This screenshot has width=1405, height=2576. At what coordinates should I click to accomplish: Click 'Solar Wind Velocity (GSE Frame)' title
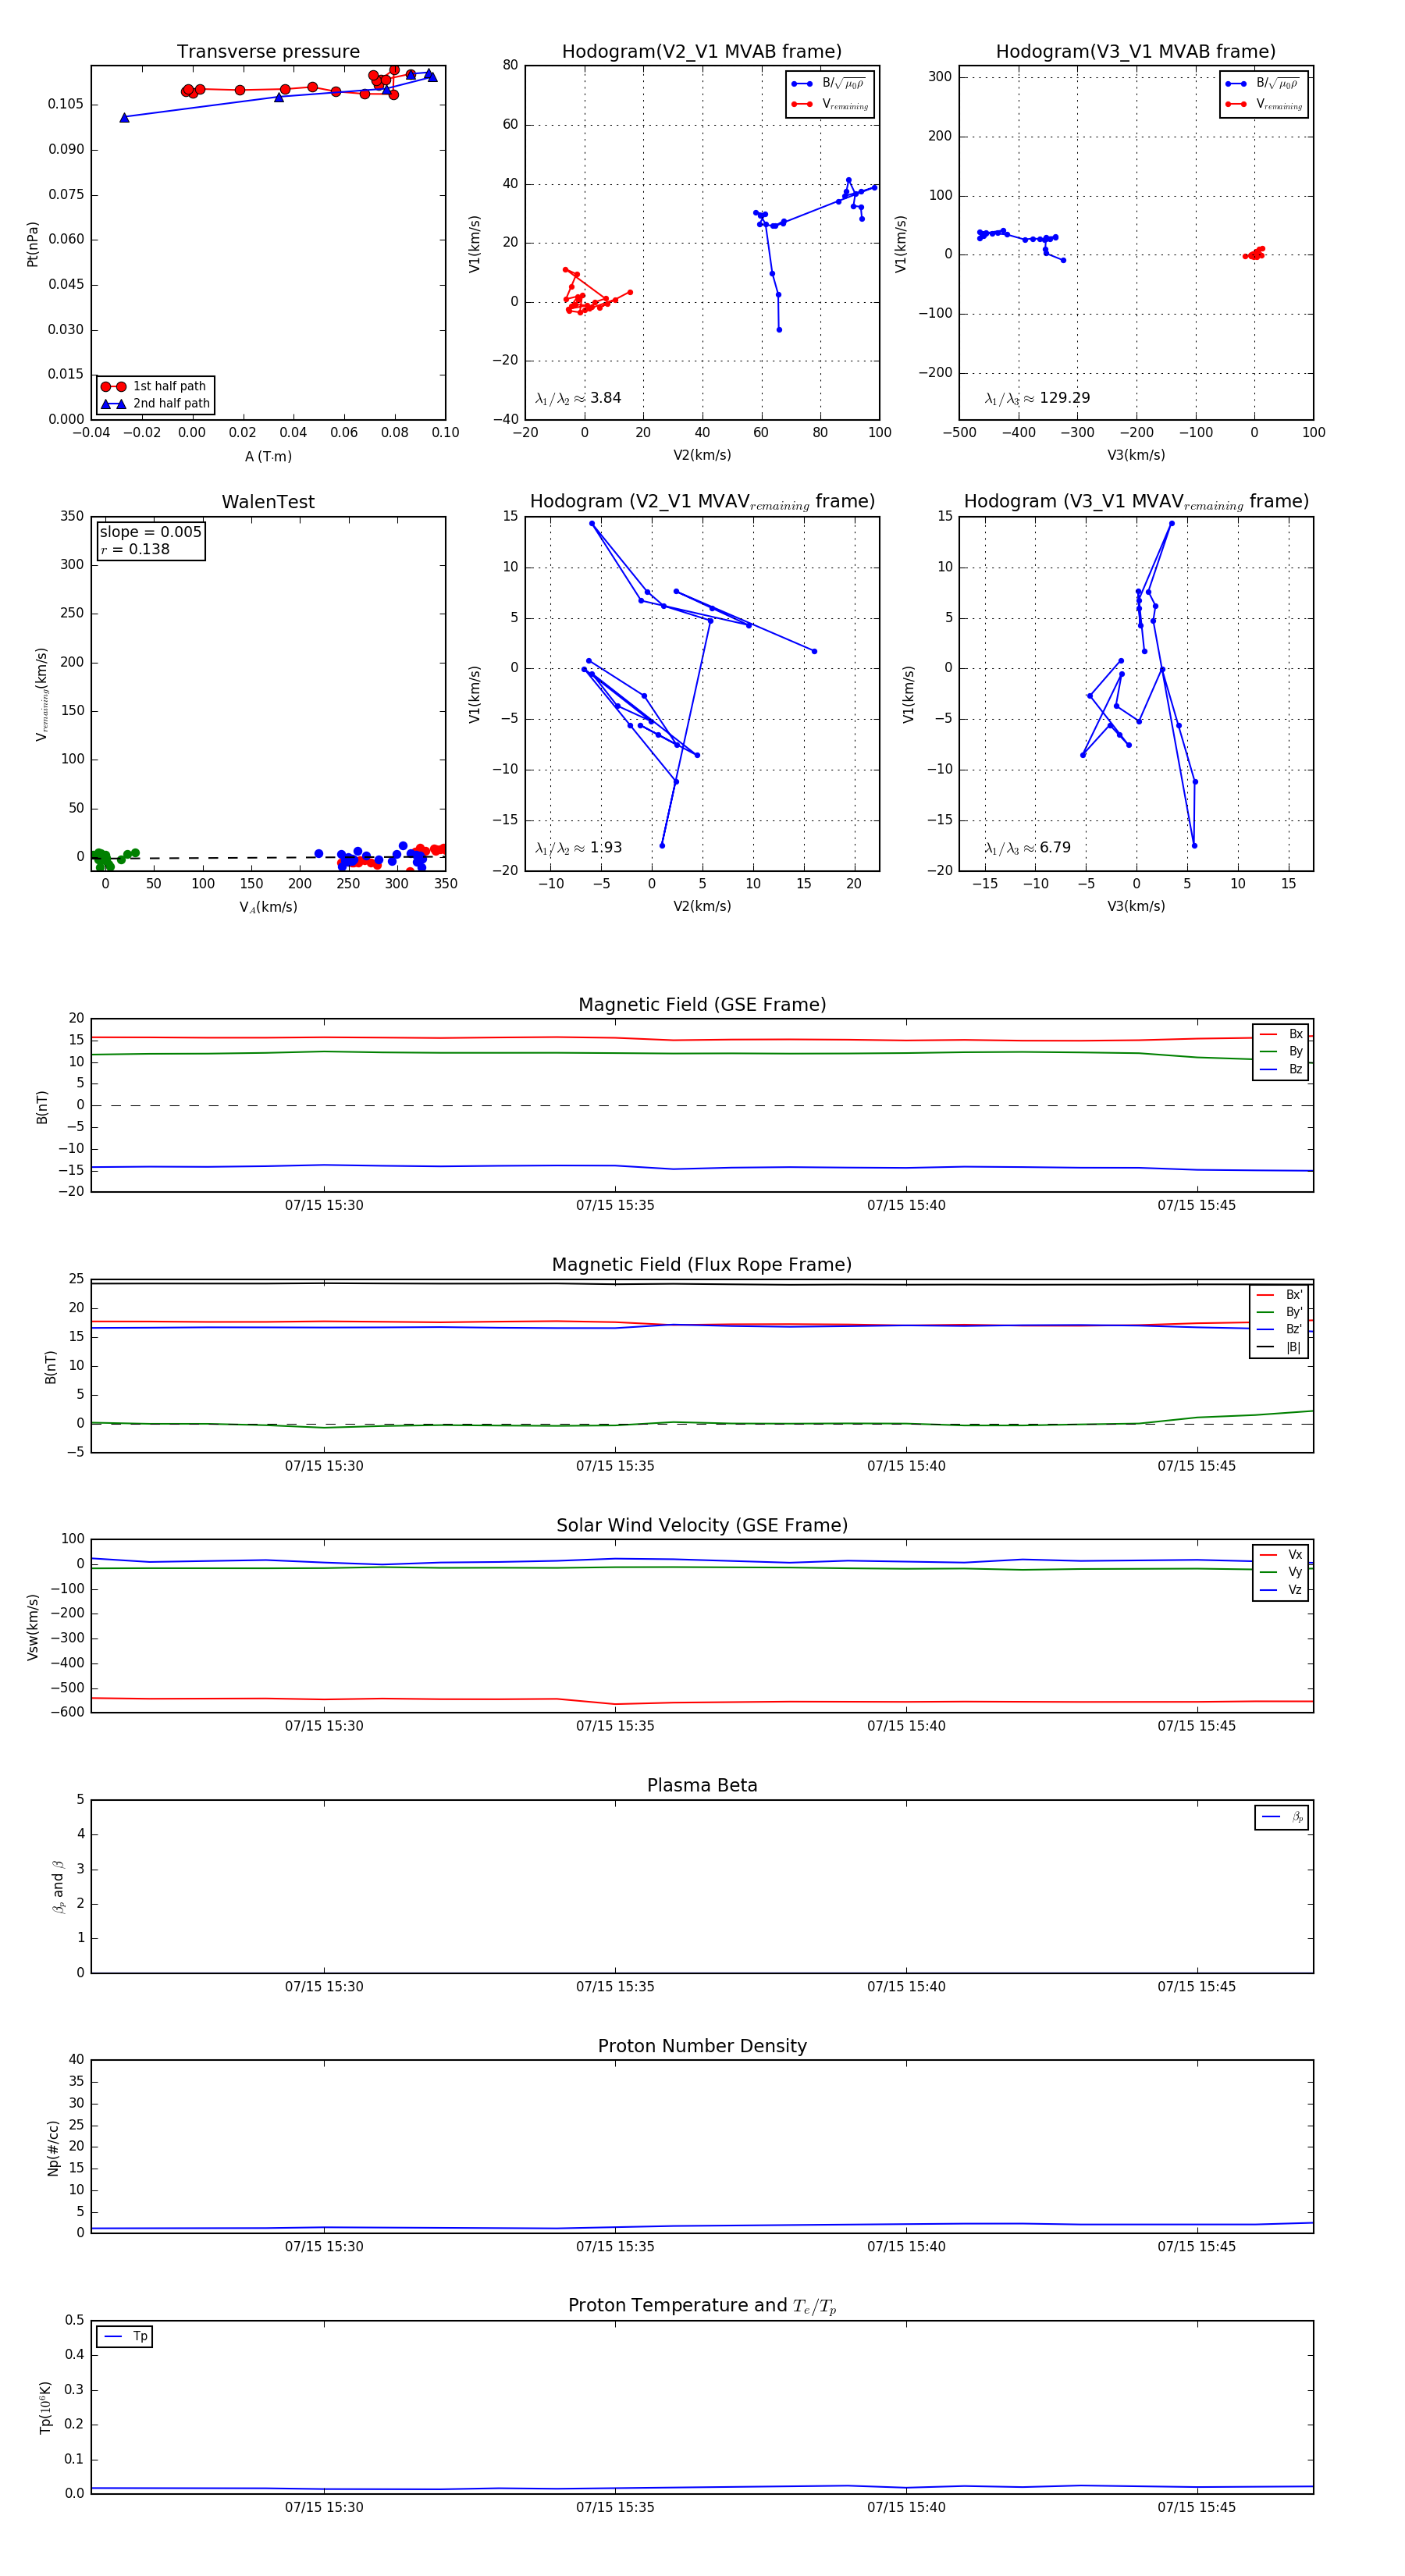point(702,1525)
